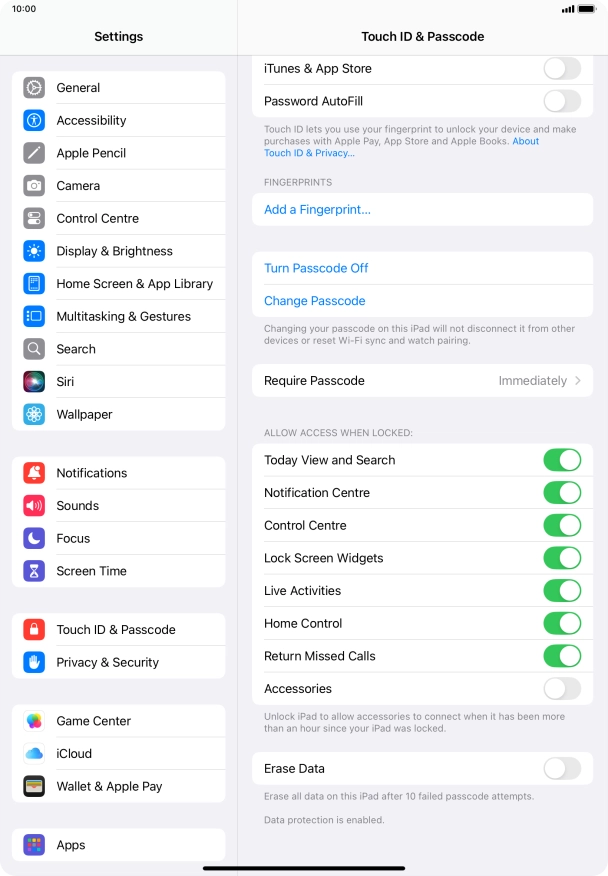Open Screen Time hourglass icon
Image resolution: width=608 pixels, height=876 pixels.
click(x=34, y=571)
